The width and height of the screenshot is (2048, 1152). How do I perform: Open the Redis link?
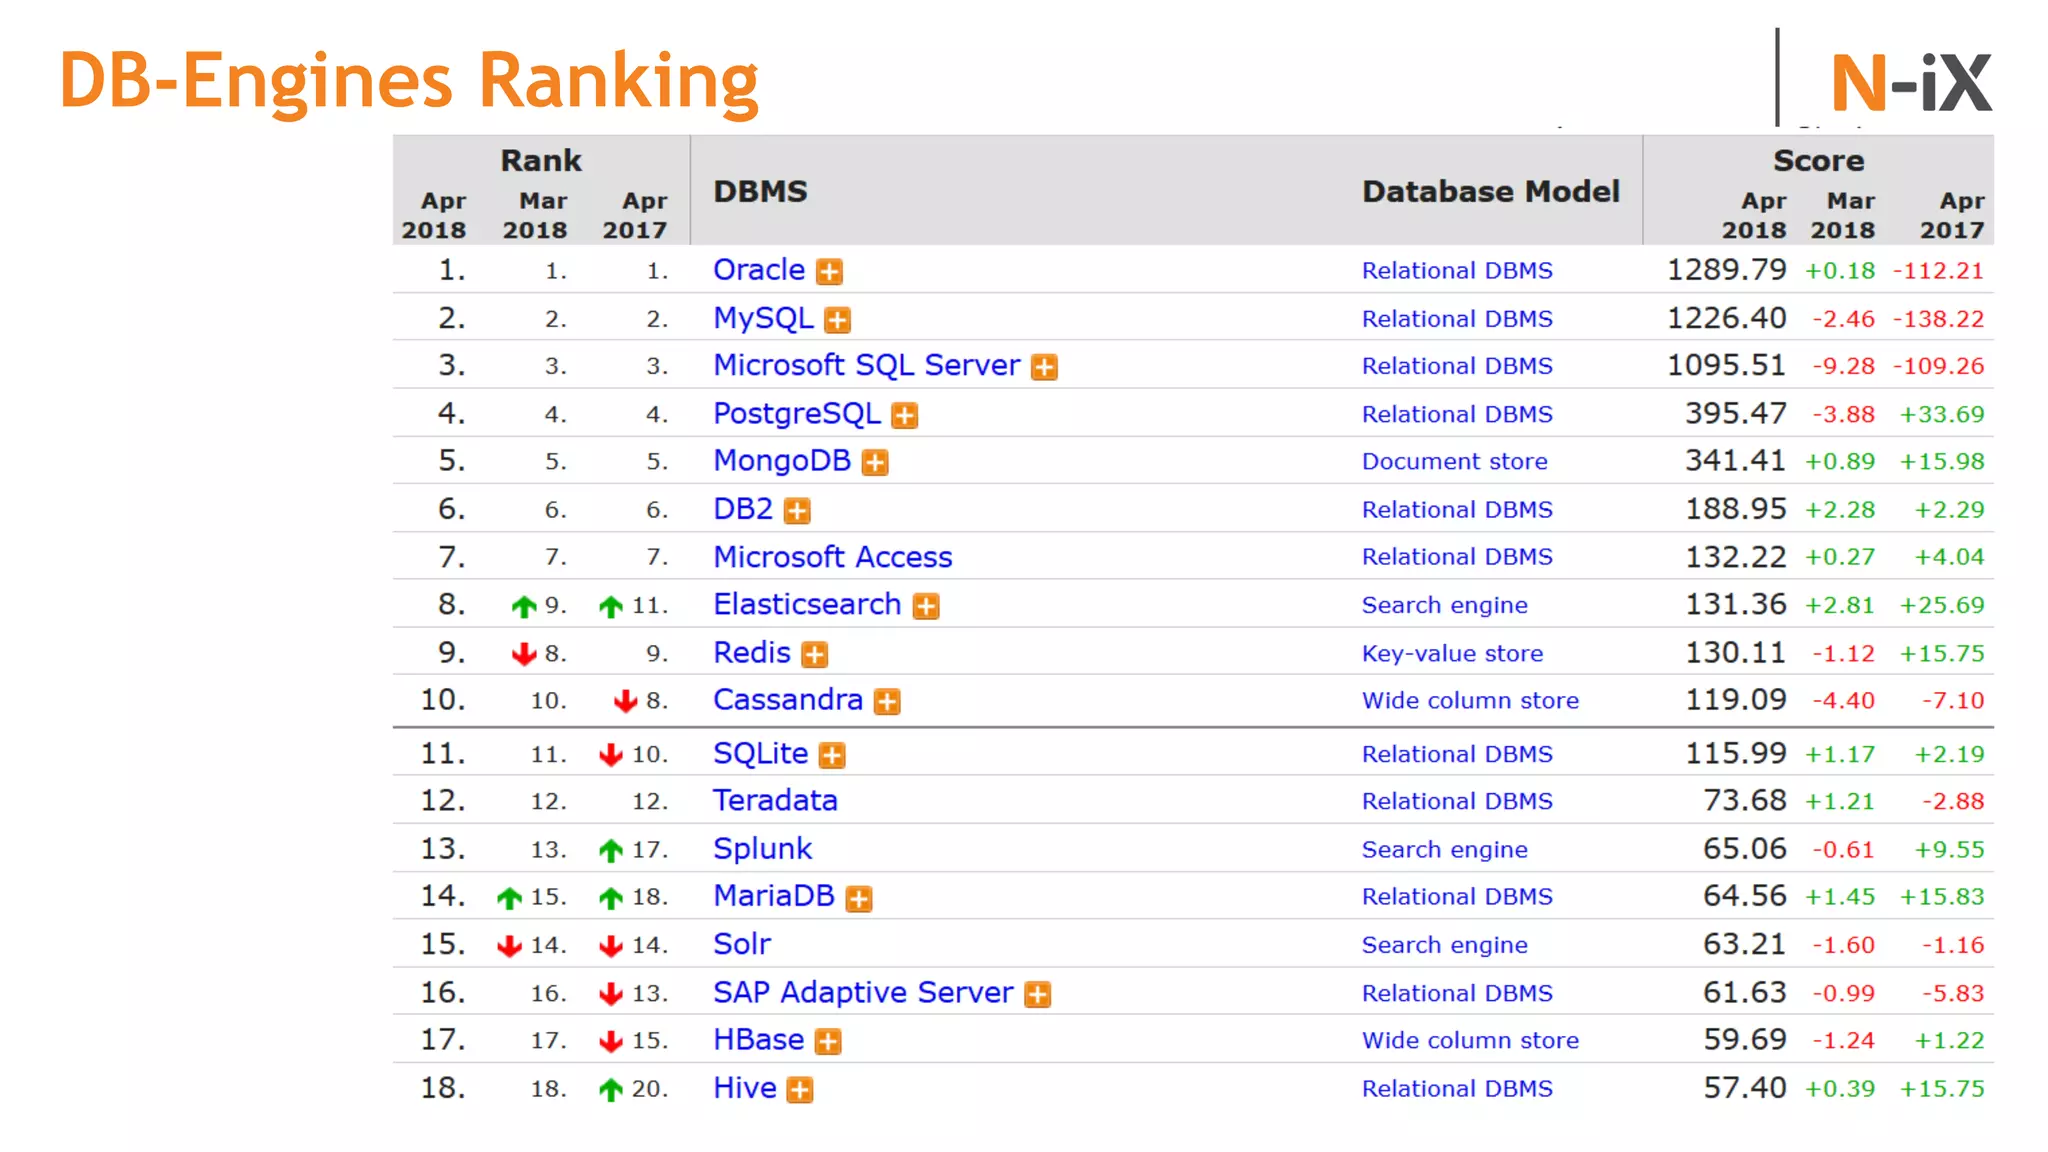coord(752,652)
